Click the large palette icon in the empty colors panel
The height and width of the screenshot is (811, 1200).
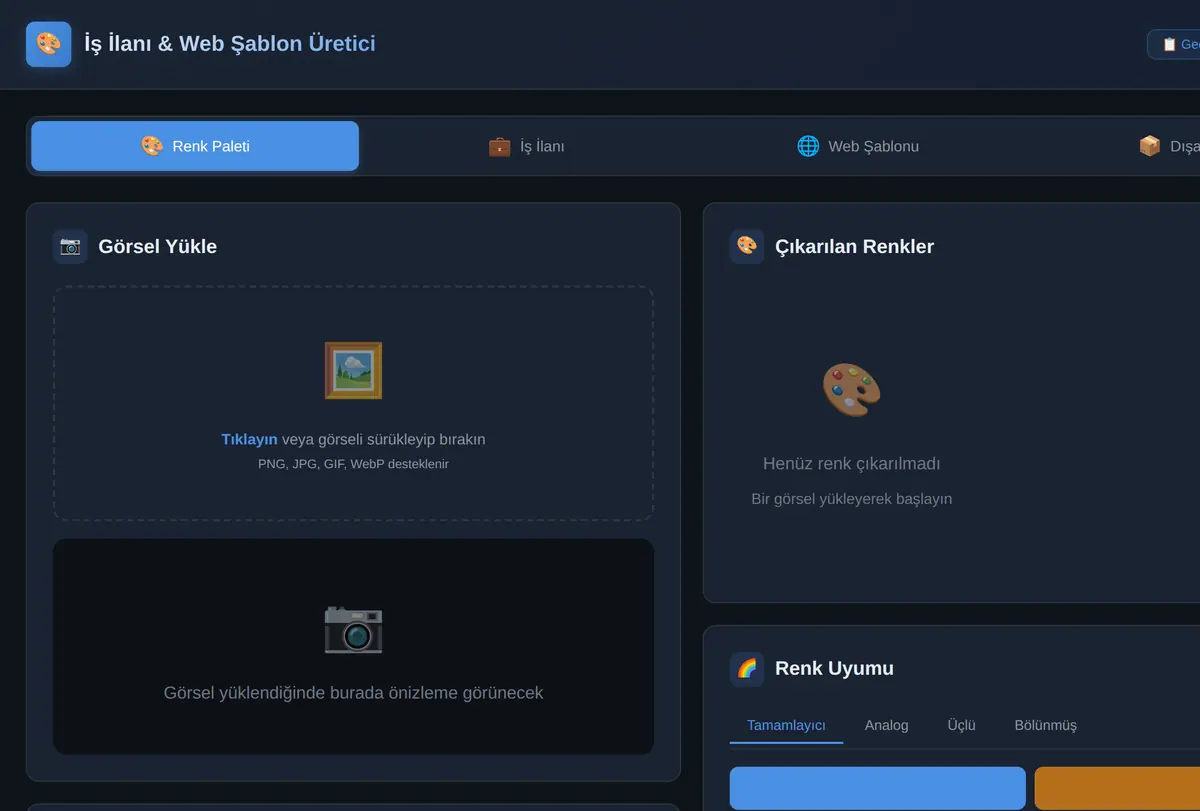pos(852,389)
